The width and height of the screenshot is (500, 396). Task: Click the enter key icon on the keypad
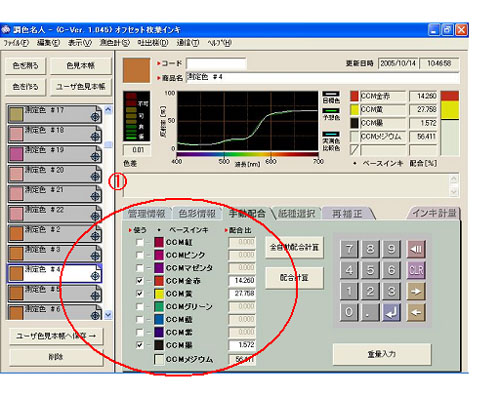click(391, 312)
